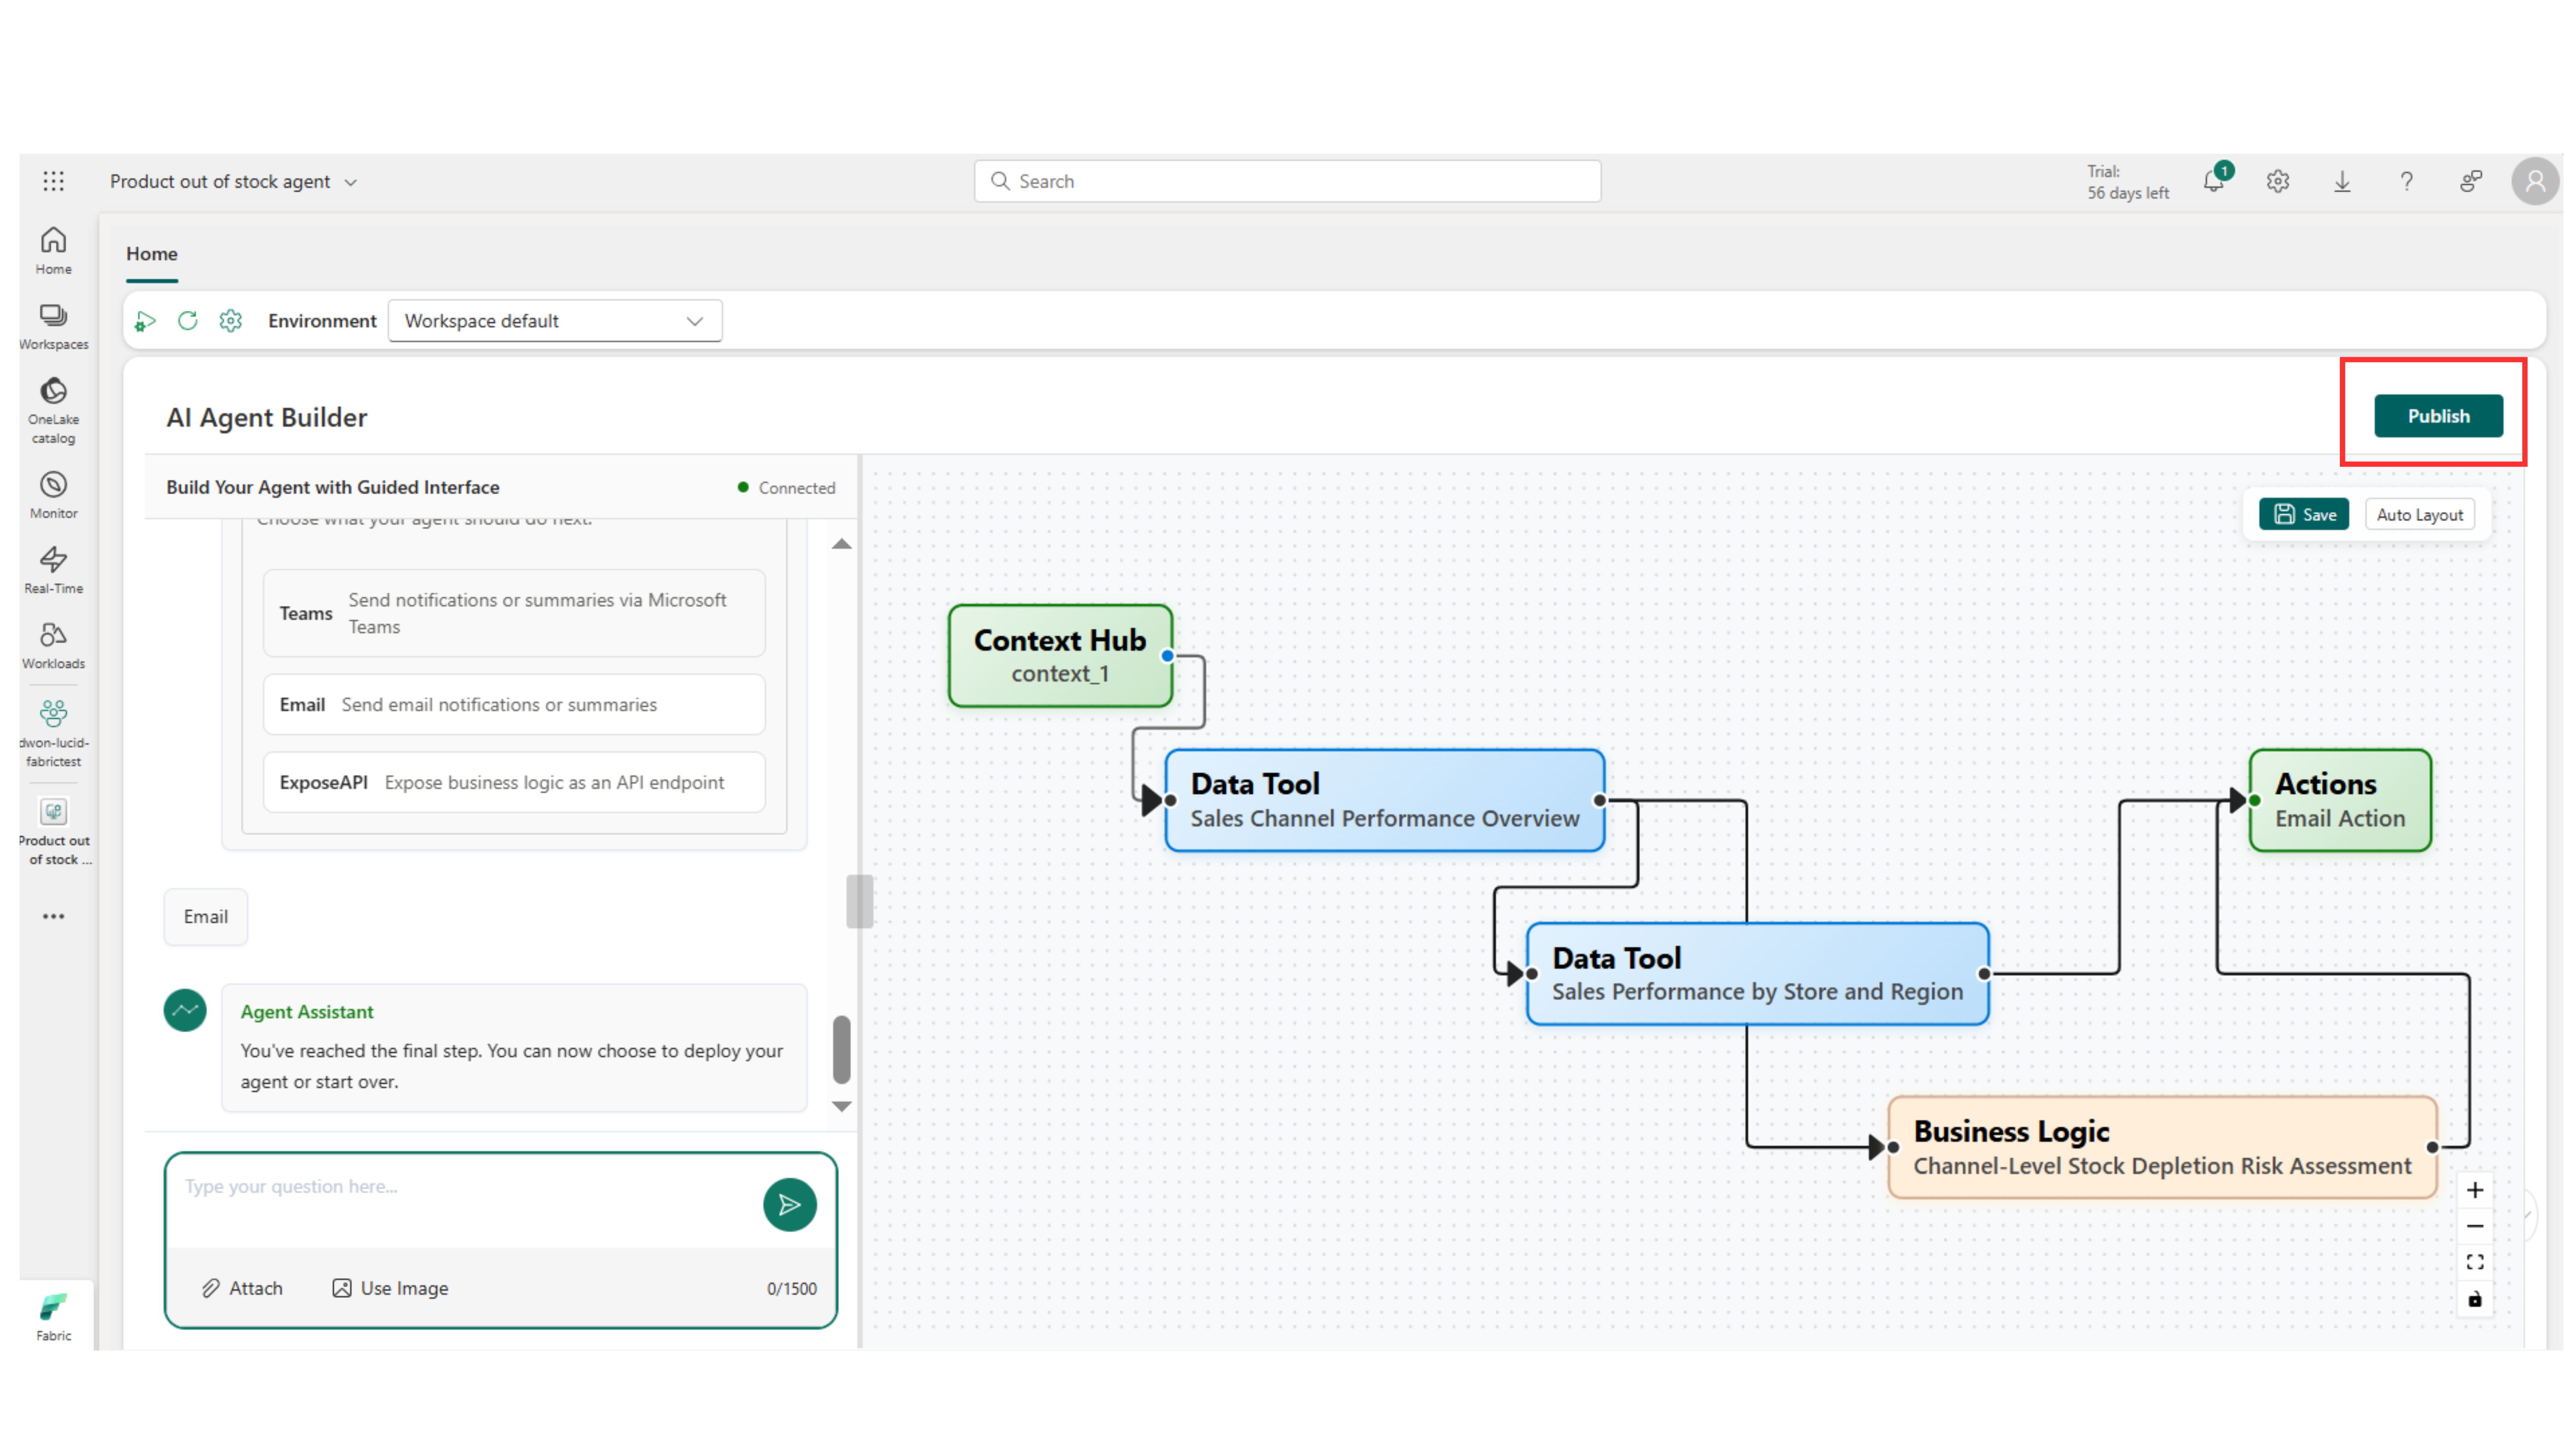Select the Home tab
Viewport: 2576px width, 1449px height.
(x=152, y=254)
